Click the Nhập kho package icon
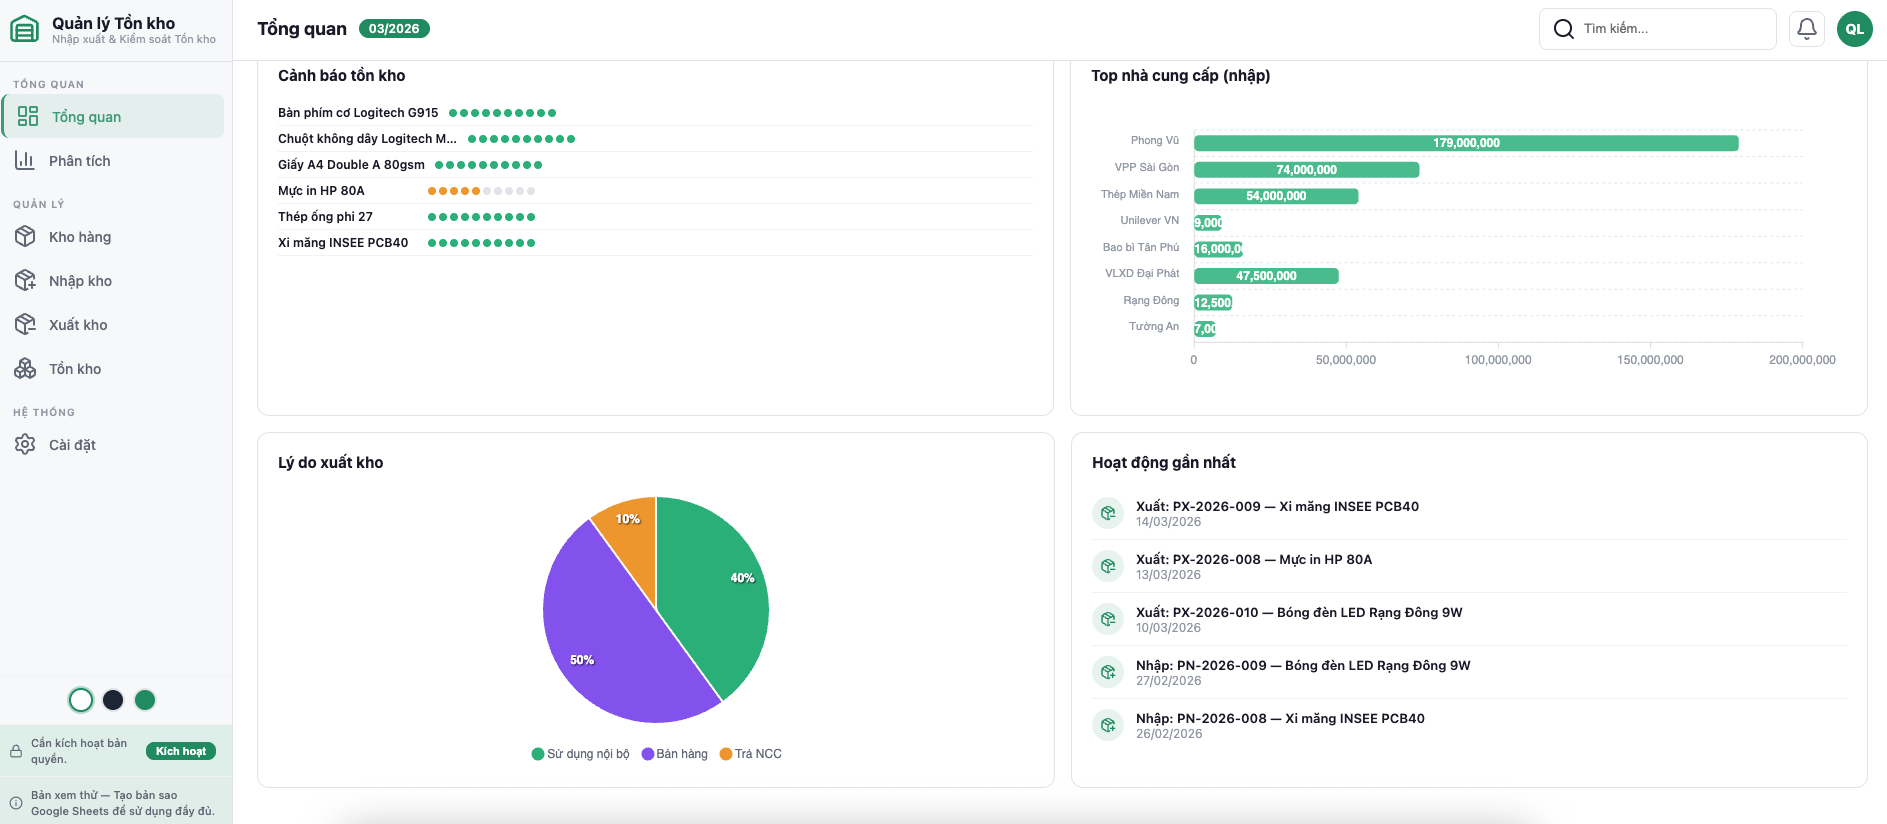The image size is (1887, 824). (x=25, y=280)
